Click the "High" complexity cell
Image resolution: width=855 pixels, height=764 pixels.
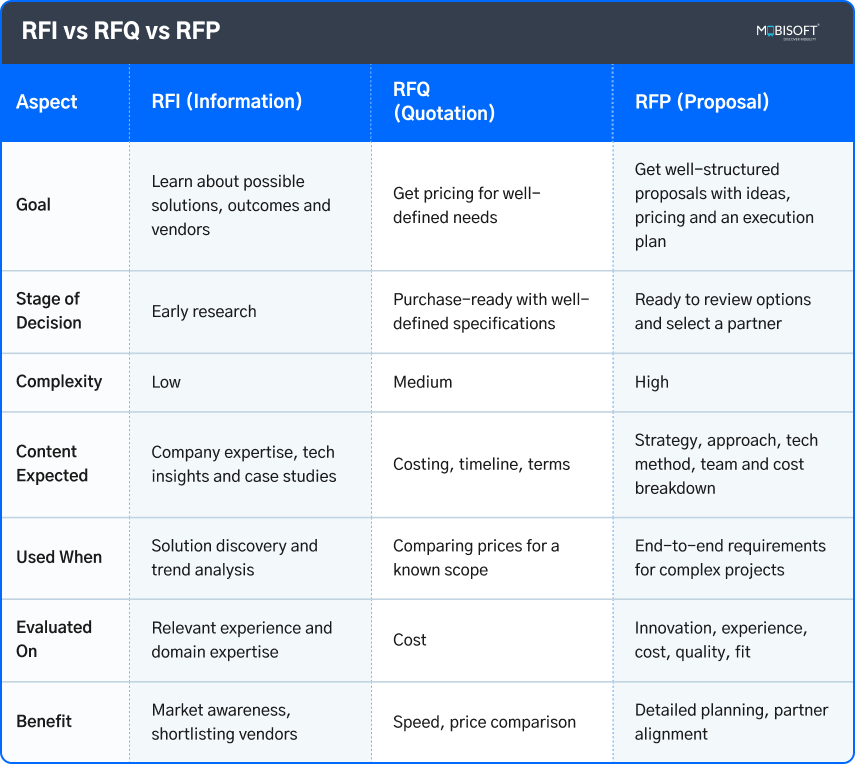[x=652, y=382]
